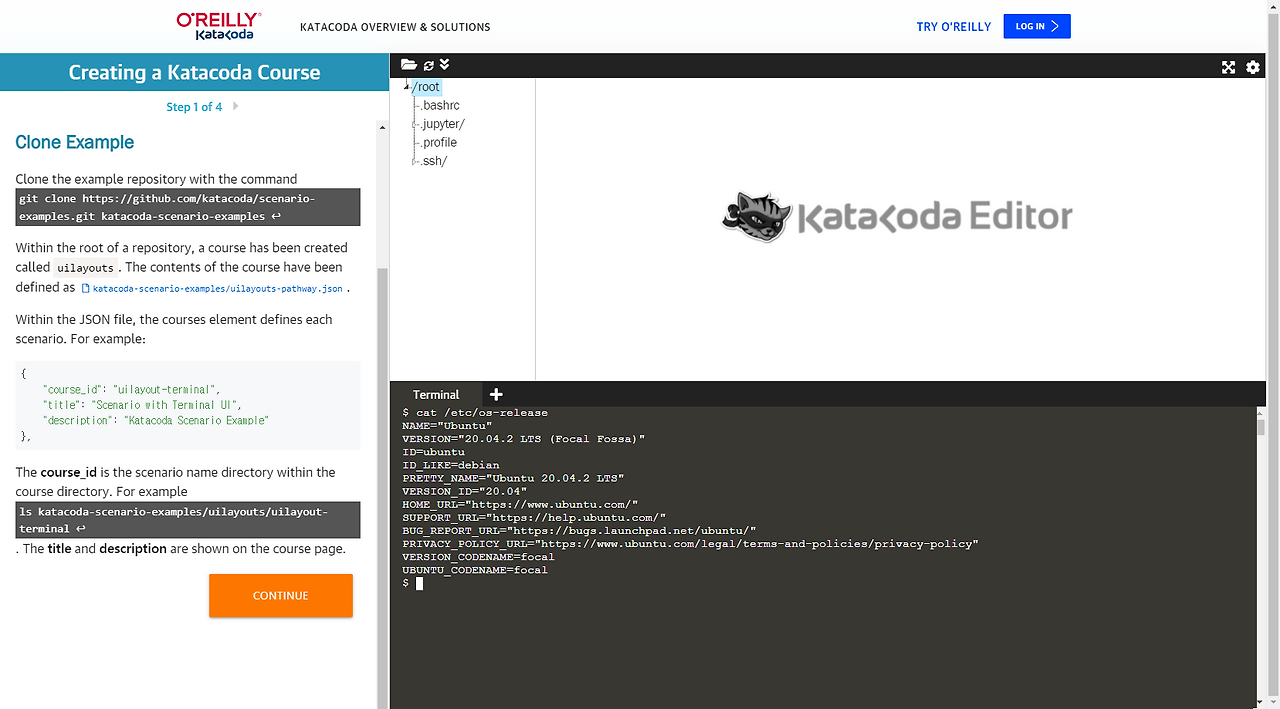Click the page's main vertical scrollbar
Viewport: 1280px width, 709px height.
[1273, 355]
